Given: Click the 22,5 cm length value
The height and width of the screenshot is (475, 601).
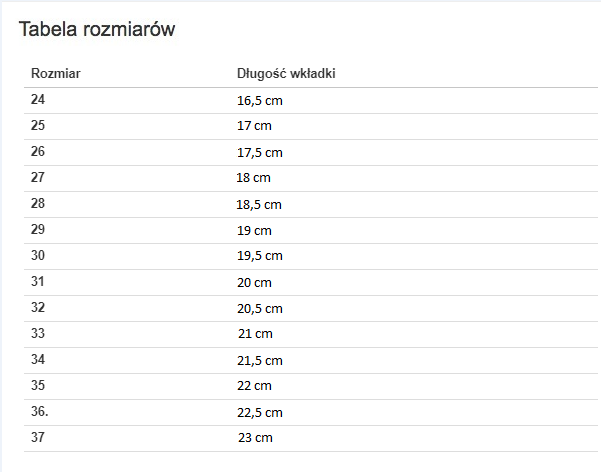Looking at the screenshot, I should point(259,413).
